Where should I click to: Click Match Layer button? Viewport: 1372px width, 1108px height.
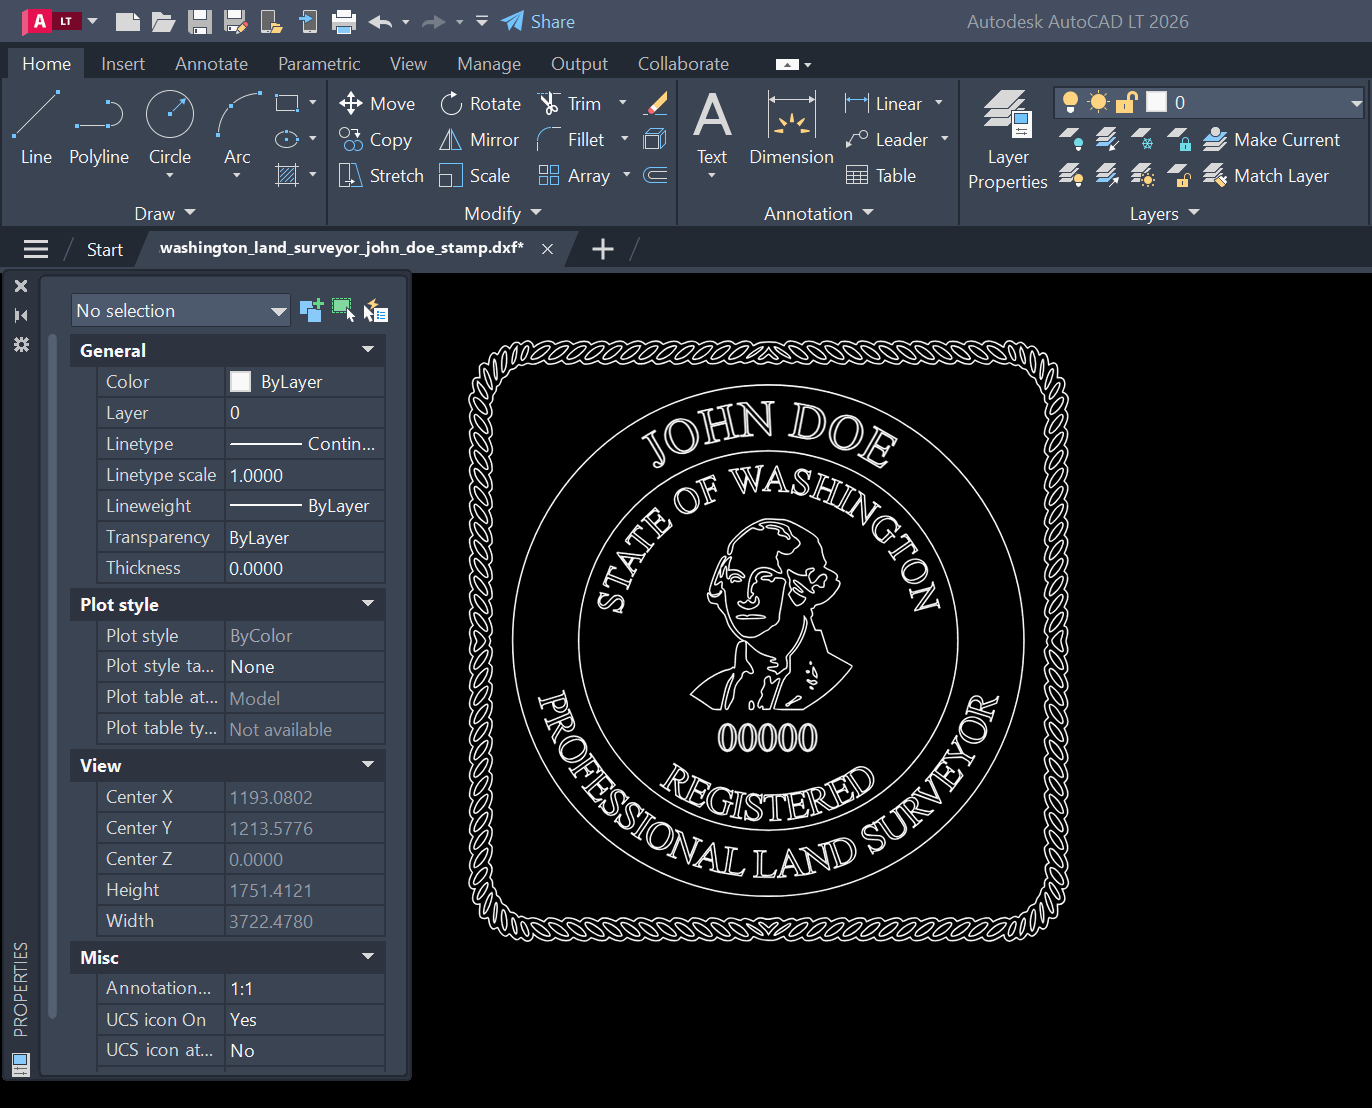click(1266, 175)
